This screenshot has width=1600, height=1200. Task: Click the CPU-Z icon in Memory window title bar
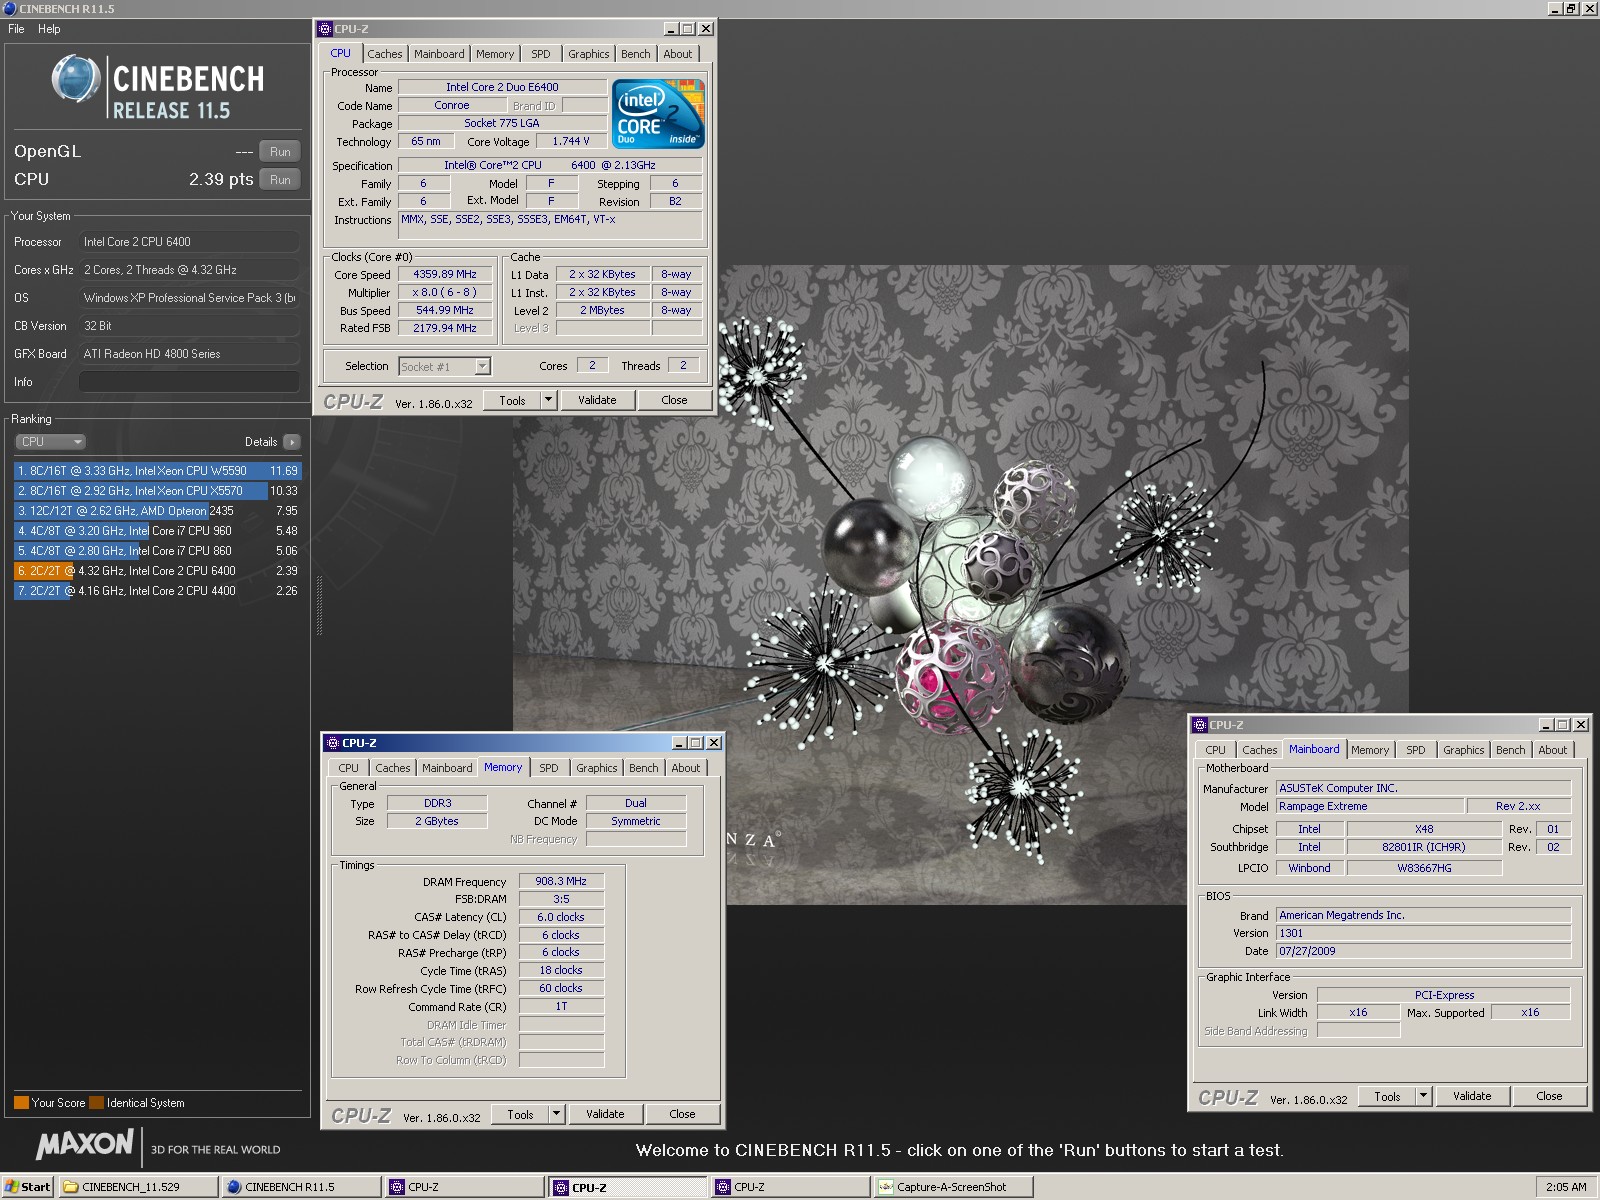tap(332, 743)
